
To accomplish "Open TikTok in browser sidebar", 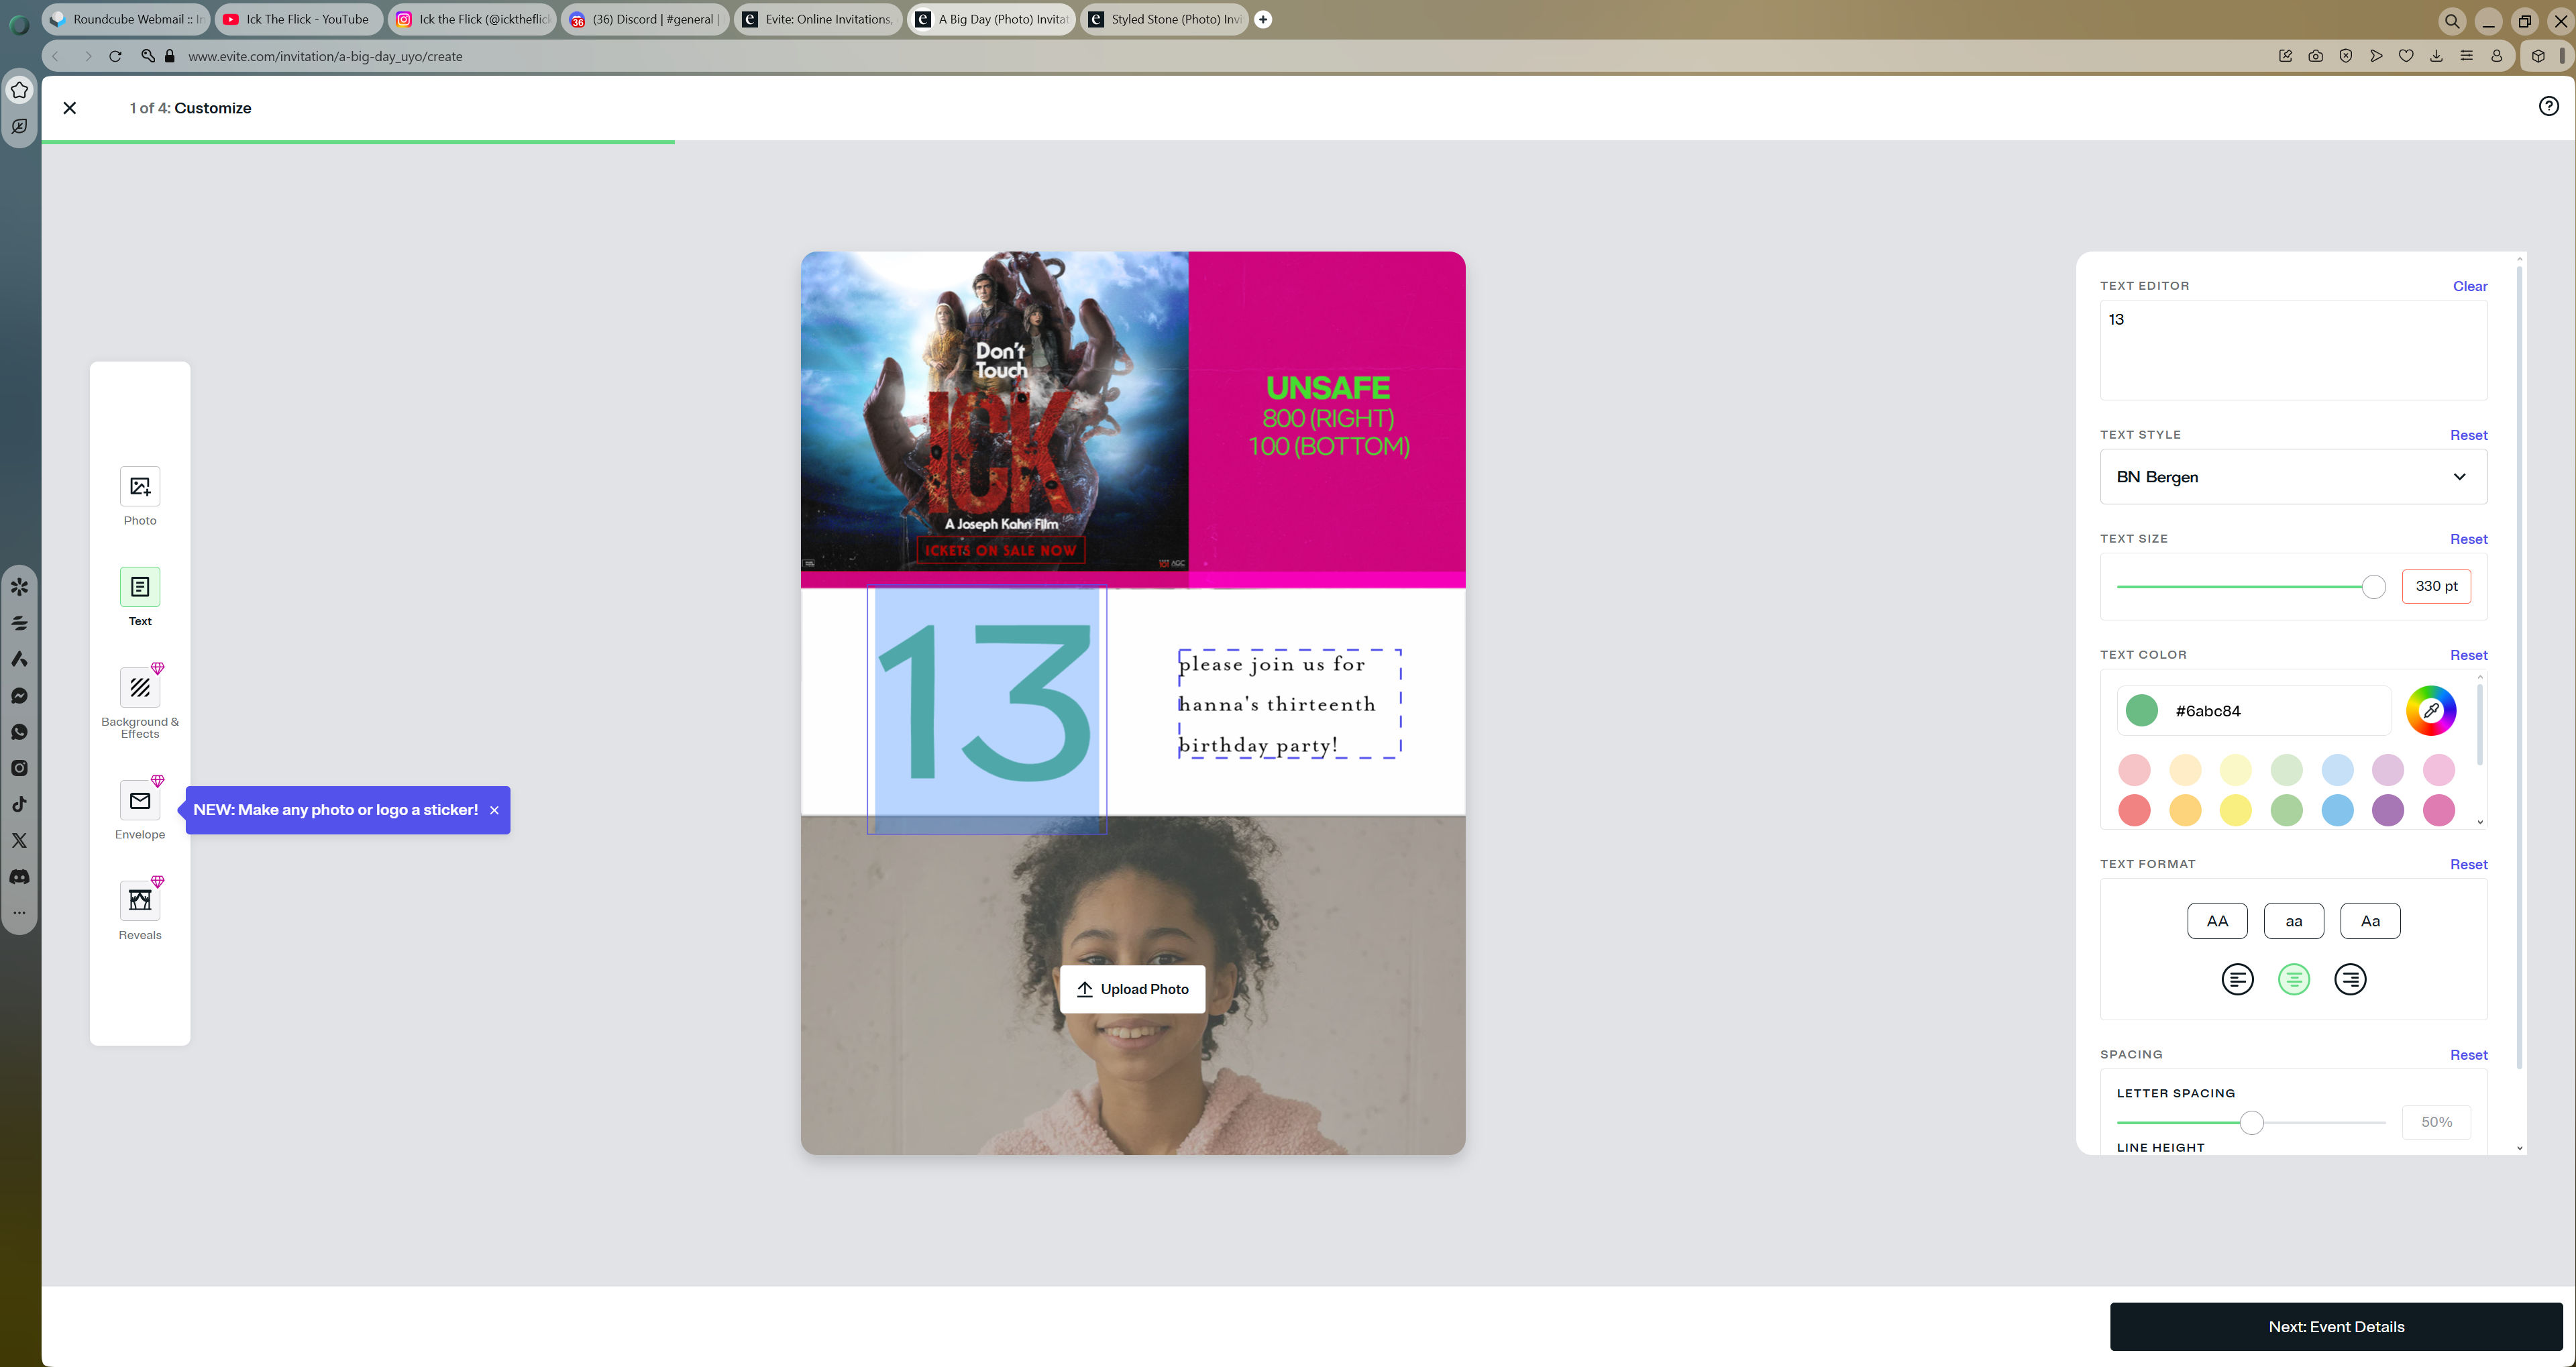I will coord(19,804).
